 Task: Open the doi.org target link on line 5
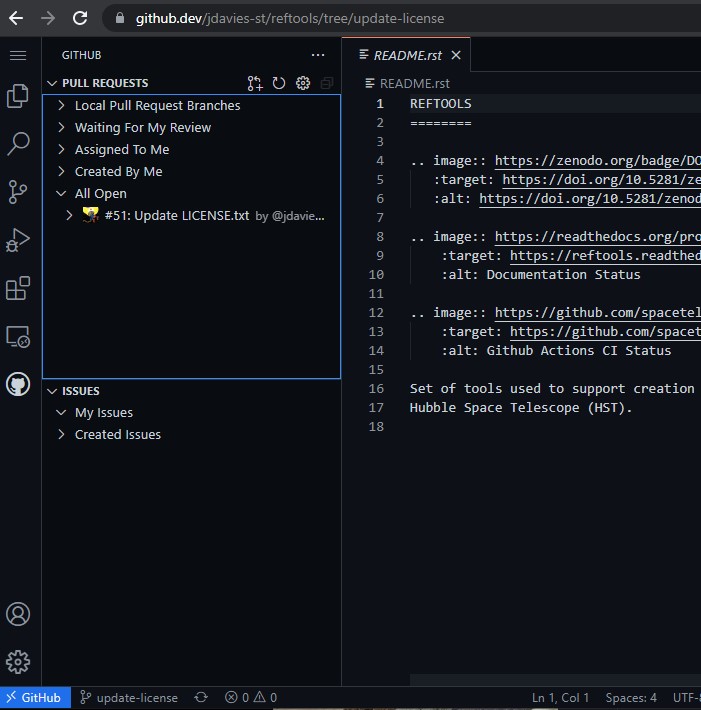pos(601,180)
